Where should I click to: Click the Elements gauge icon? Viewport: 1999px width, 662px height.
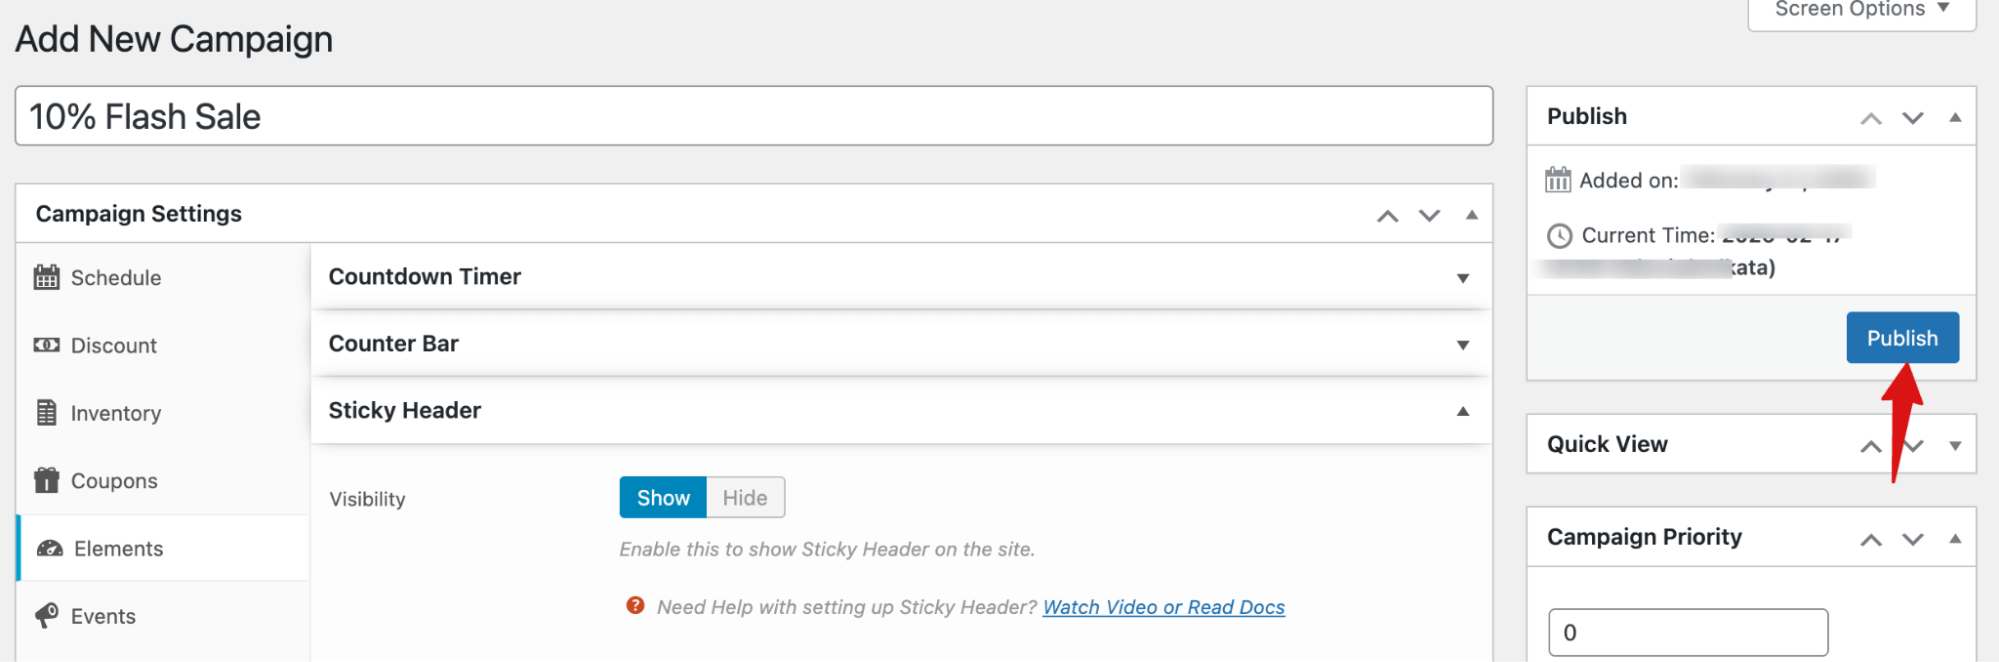click(x=49, y=549)
